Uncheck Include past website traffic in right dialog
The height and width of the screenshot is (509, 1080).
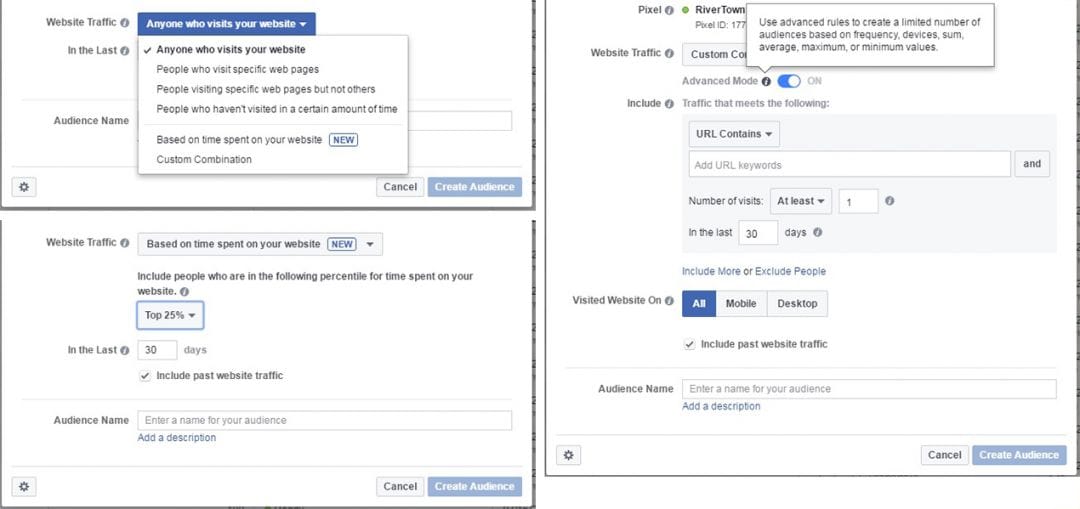(689, 344)
